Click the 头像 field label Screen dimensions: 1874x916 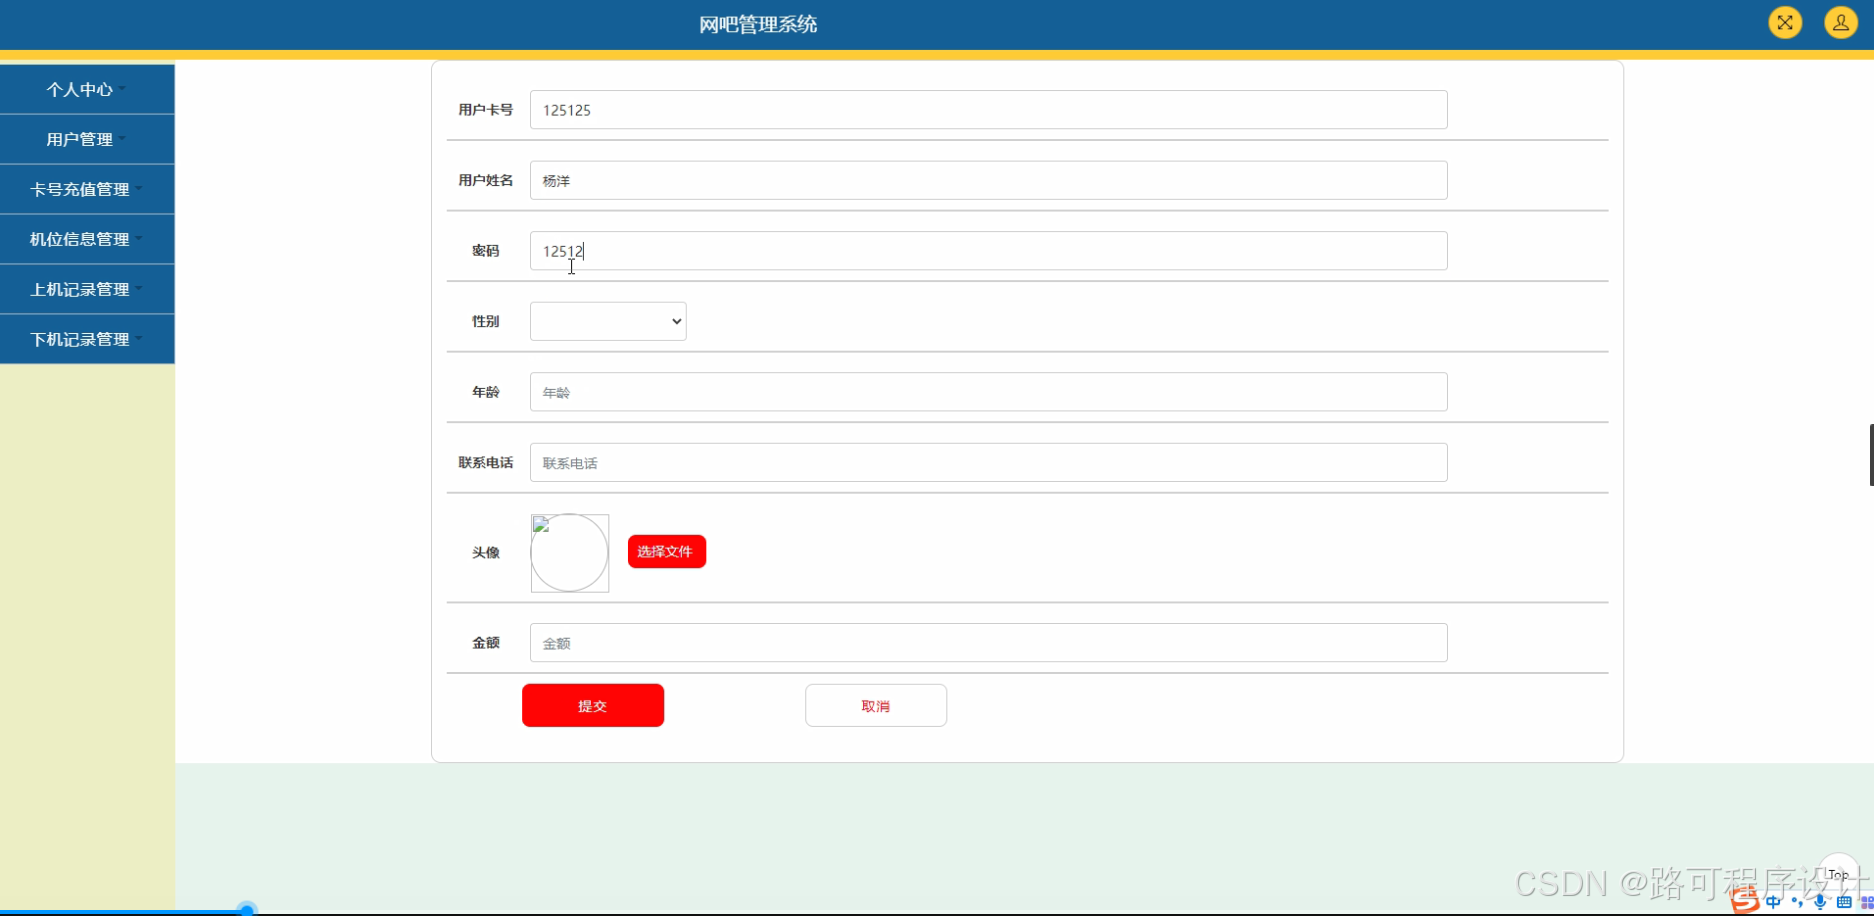coord(485,552)
